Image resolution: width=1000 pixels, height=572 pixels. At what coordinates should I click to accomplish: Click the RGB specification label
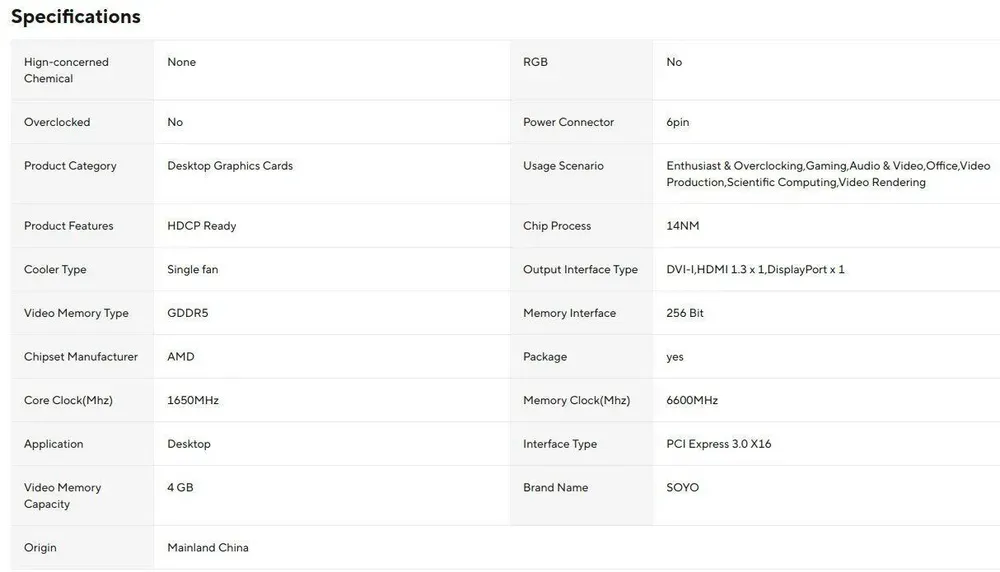(x=535, y=62)
